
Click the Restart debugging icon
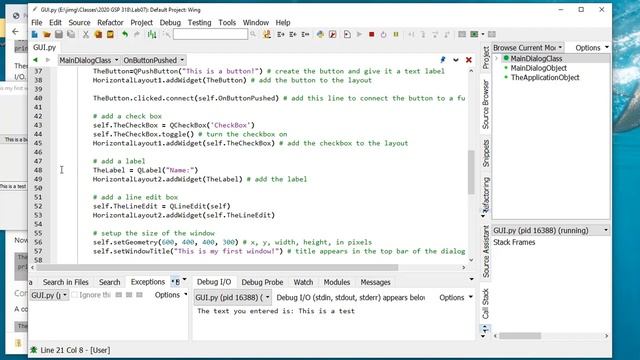[x=383, y=35]
